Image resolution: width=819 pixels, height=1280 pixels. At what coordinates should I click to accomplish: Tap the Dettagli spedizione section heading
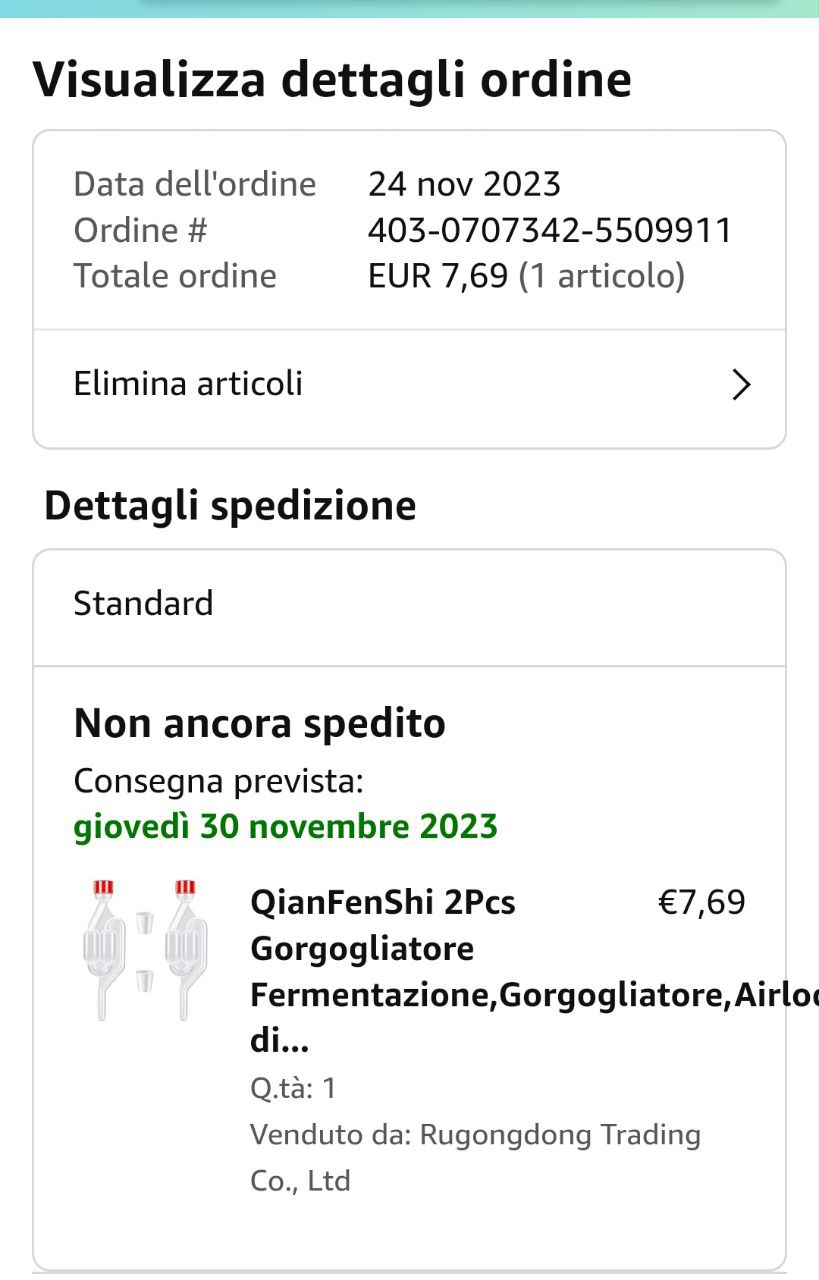coord(230,506)
